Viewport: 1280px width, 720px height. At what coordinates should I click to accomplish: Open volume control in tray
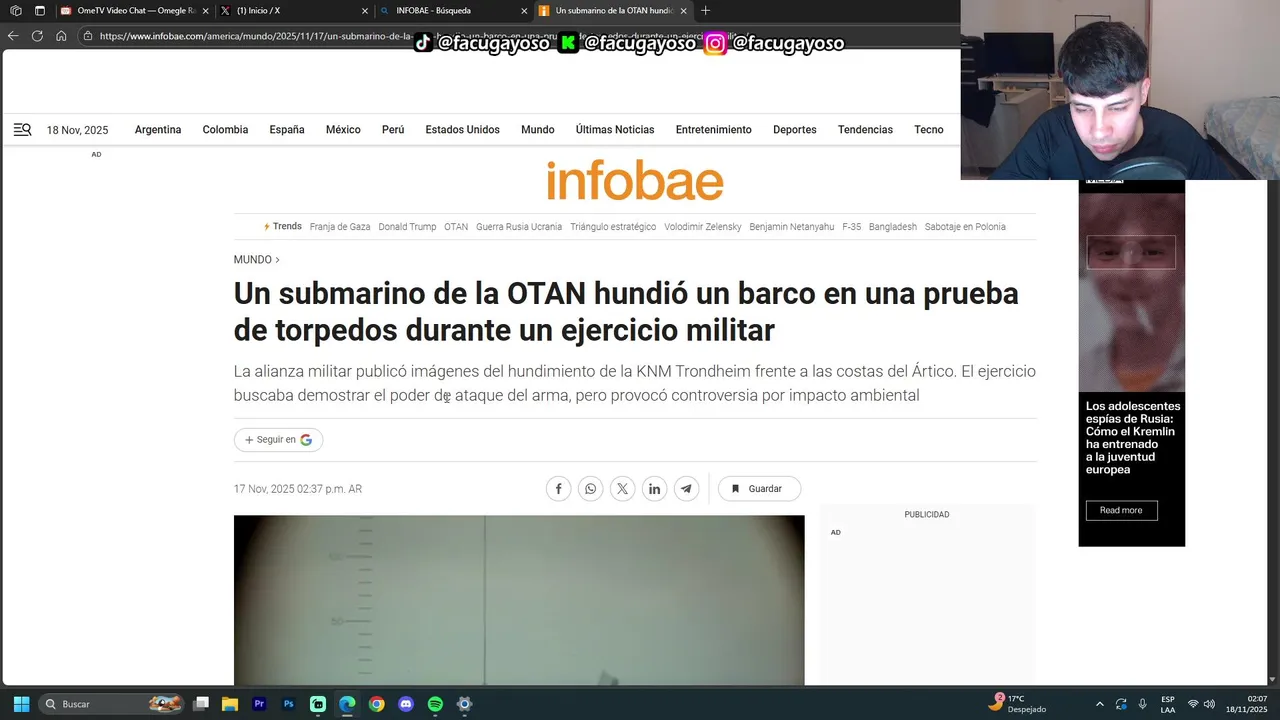click(1209, 704)
